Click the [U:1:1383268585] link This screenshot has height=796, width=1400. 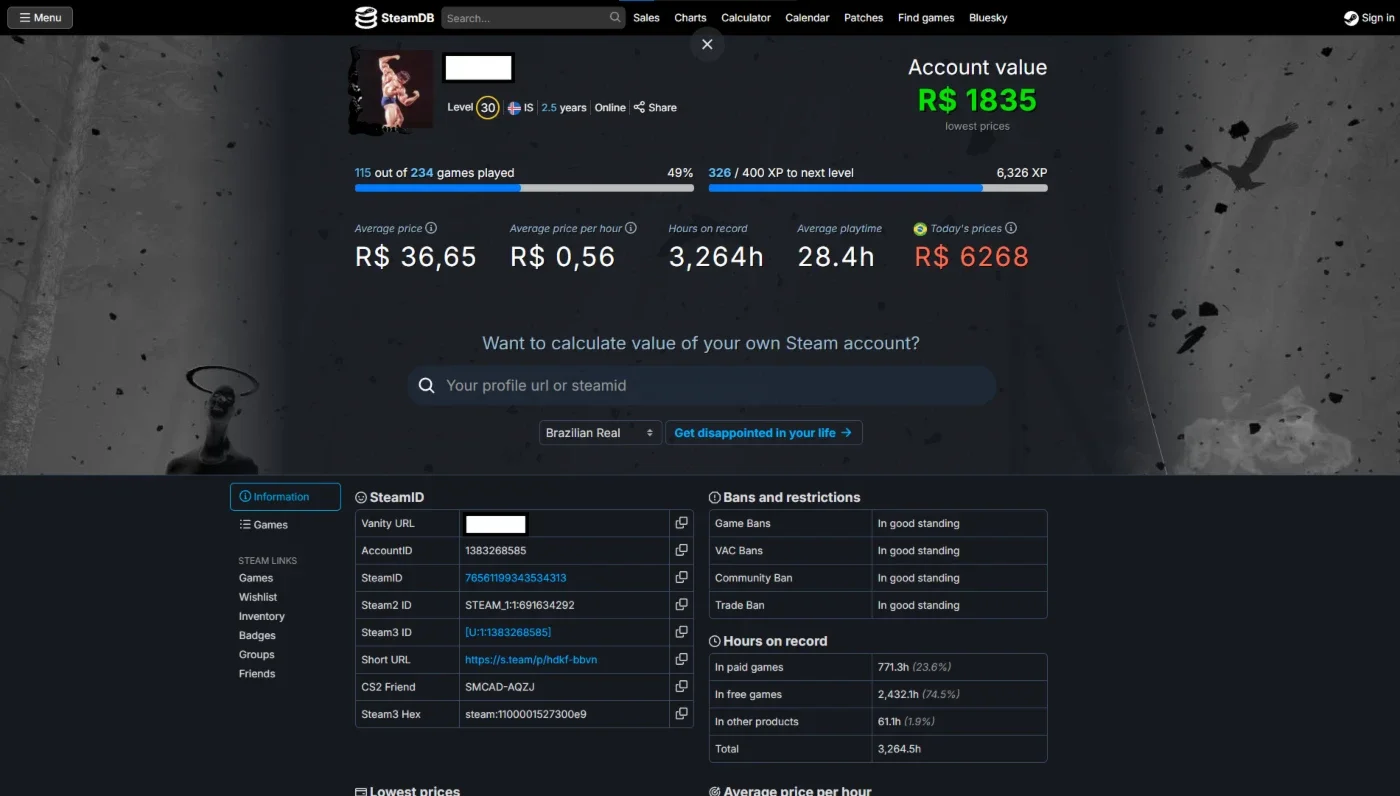(x=508, y=632)
